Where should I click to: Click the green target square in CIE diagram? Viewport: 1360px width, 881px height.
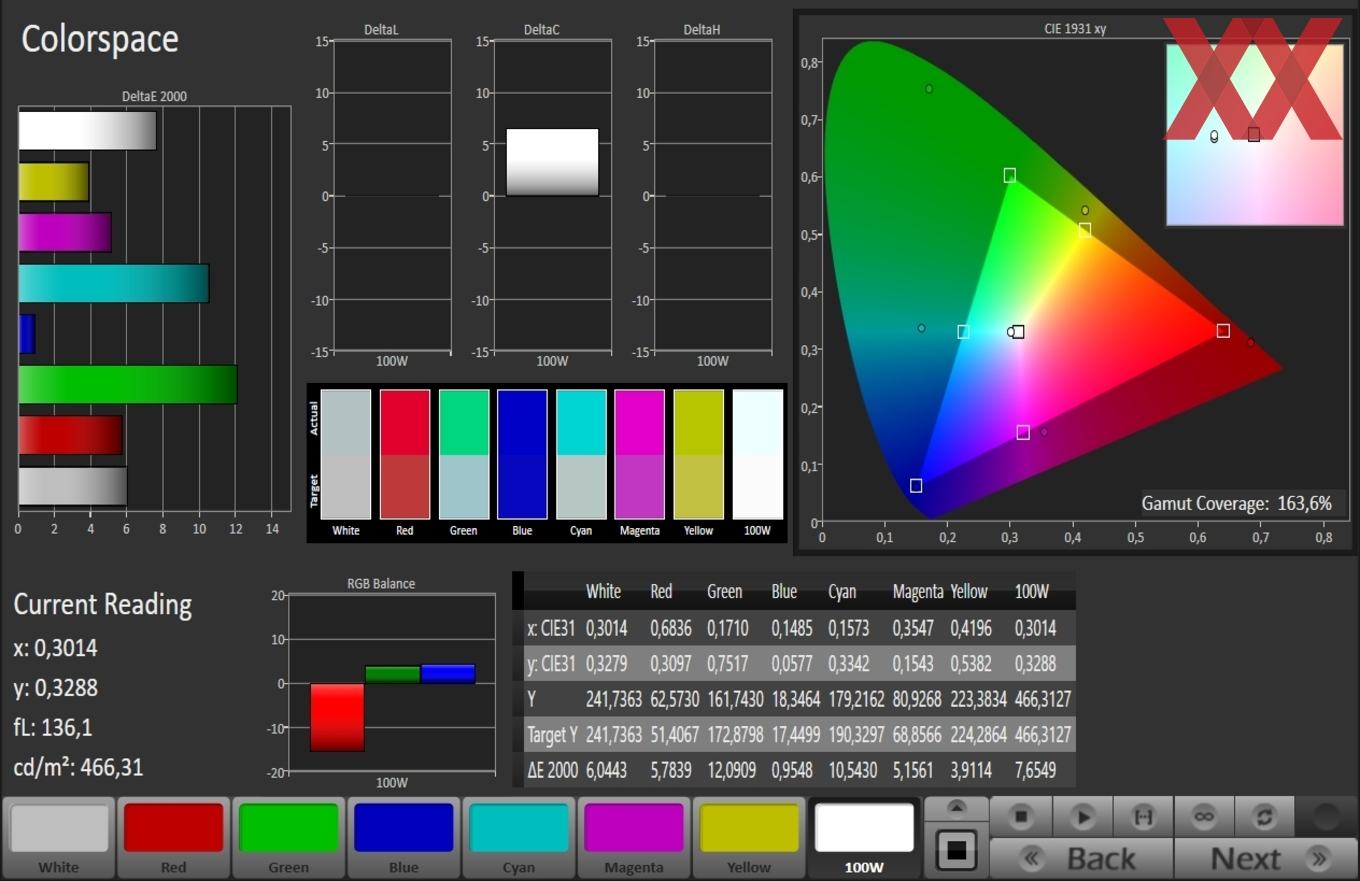coord(1010,176)
